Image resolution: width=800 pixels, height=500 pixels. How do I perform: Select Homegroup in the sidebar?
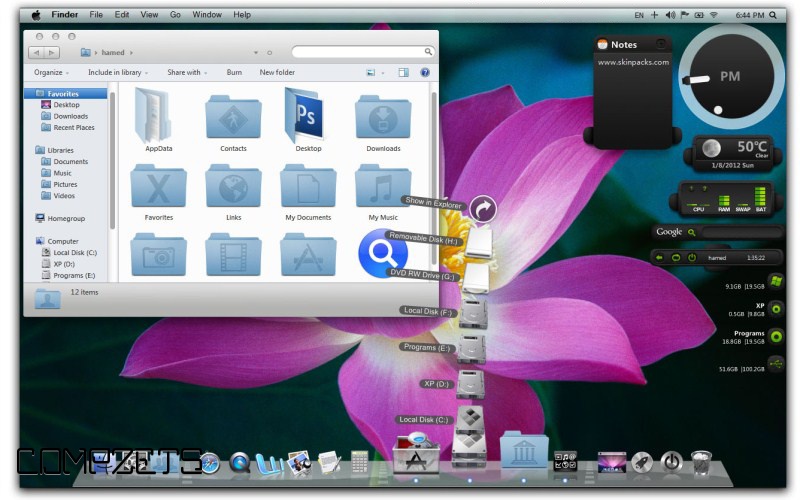(x=66, y=218)
